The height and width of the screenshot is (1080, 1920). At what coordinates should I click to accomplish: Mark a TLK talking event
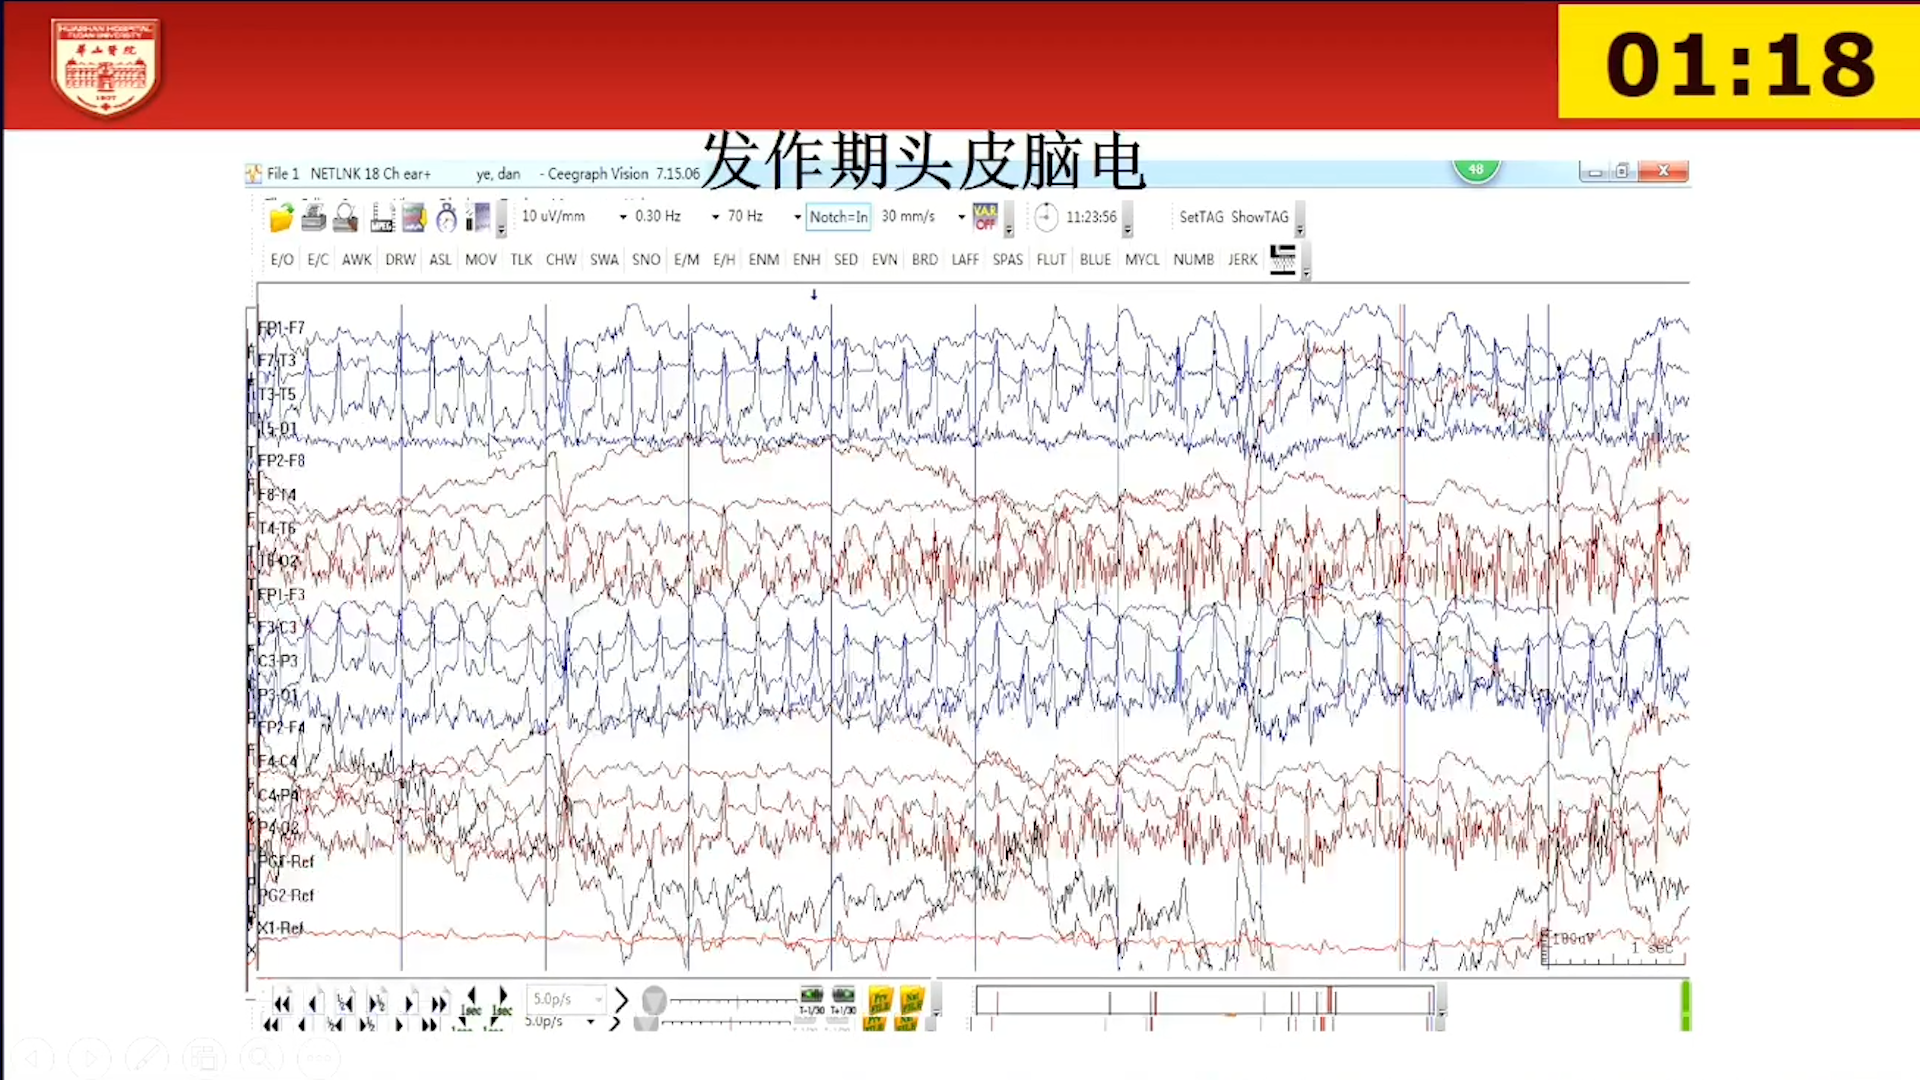pos(521,259)
